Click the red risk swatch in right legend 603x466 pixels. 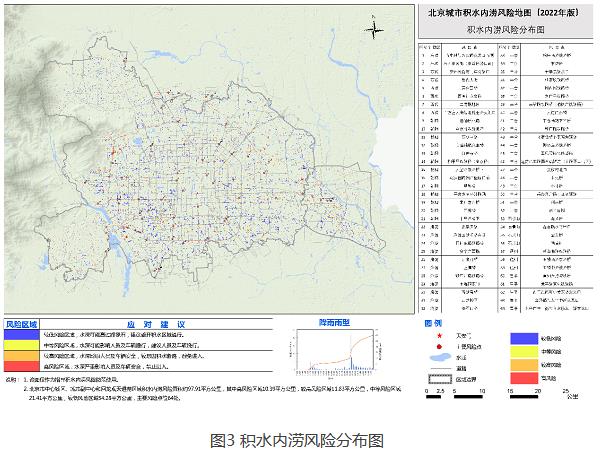click(x=524, y=379)
